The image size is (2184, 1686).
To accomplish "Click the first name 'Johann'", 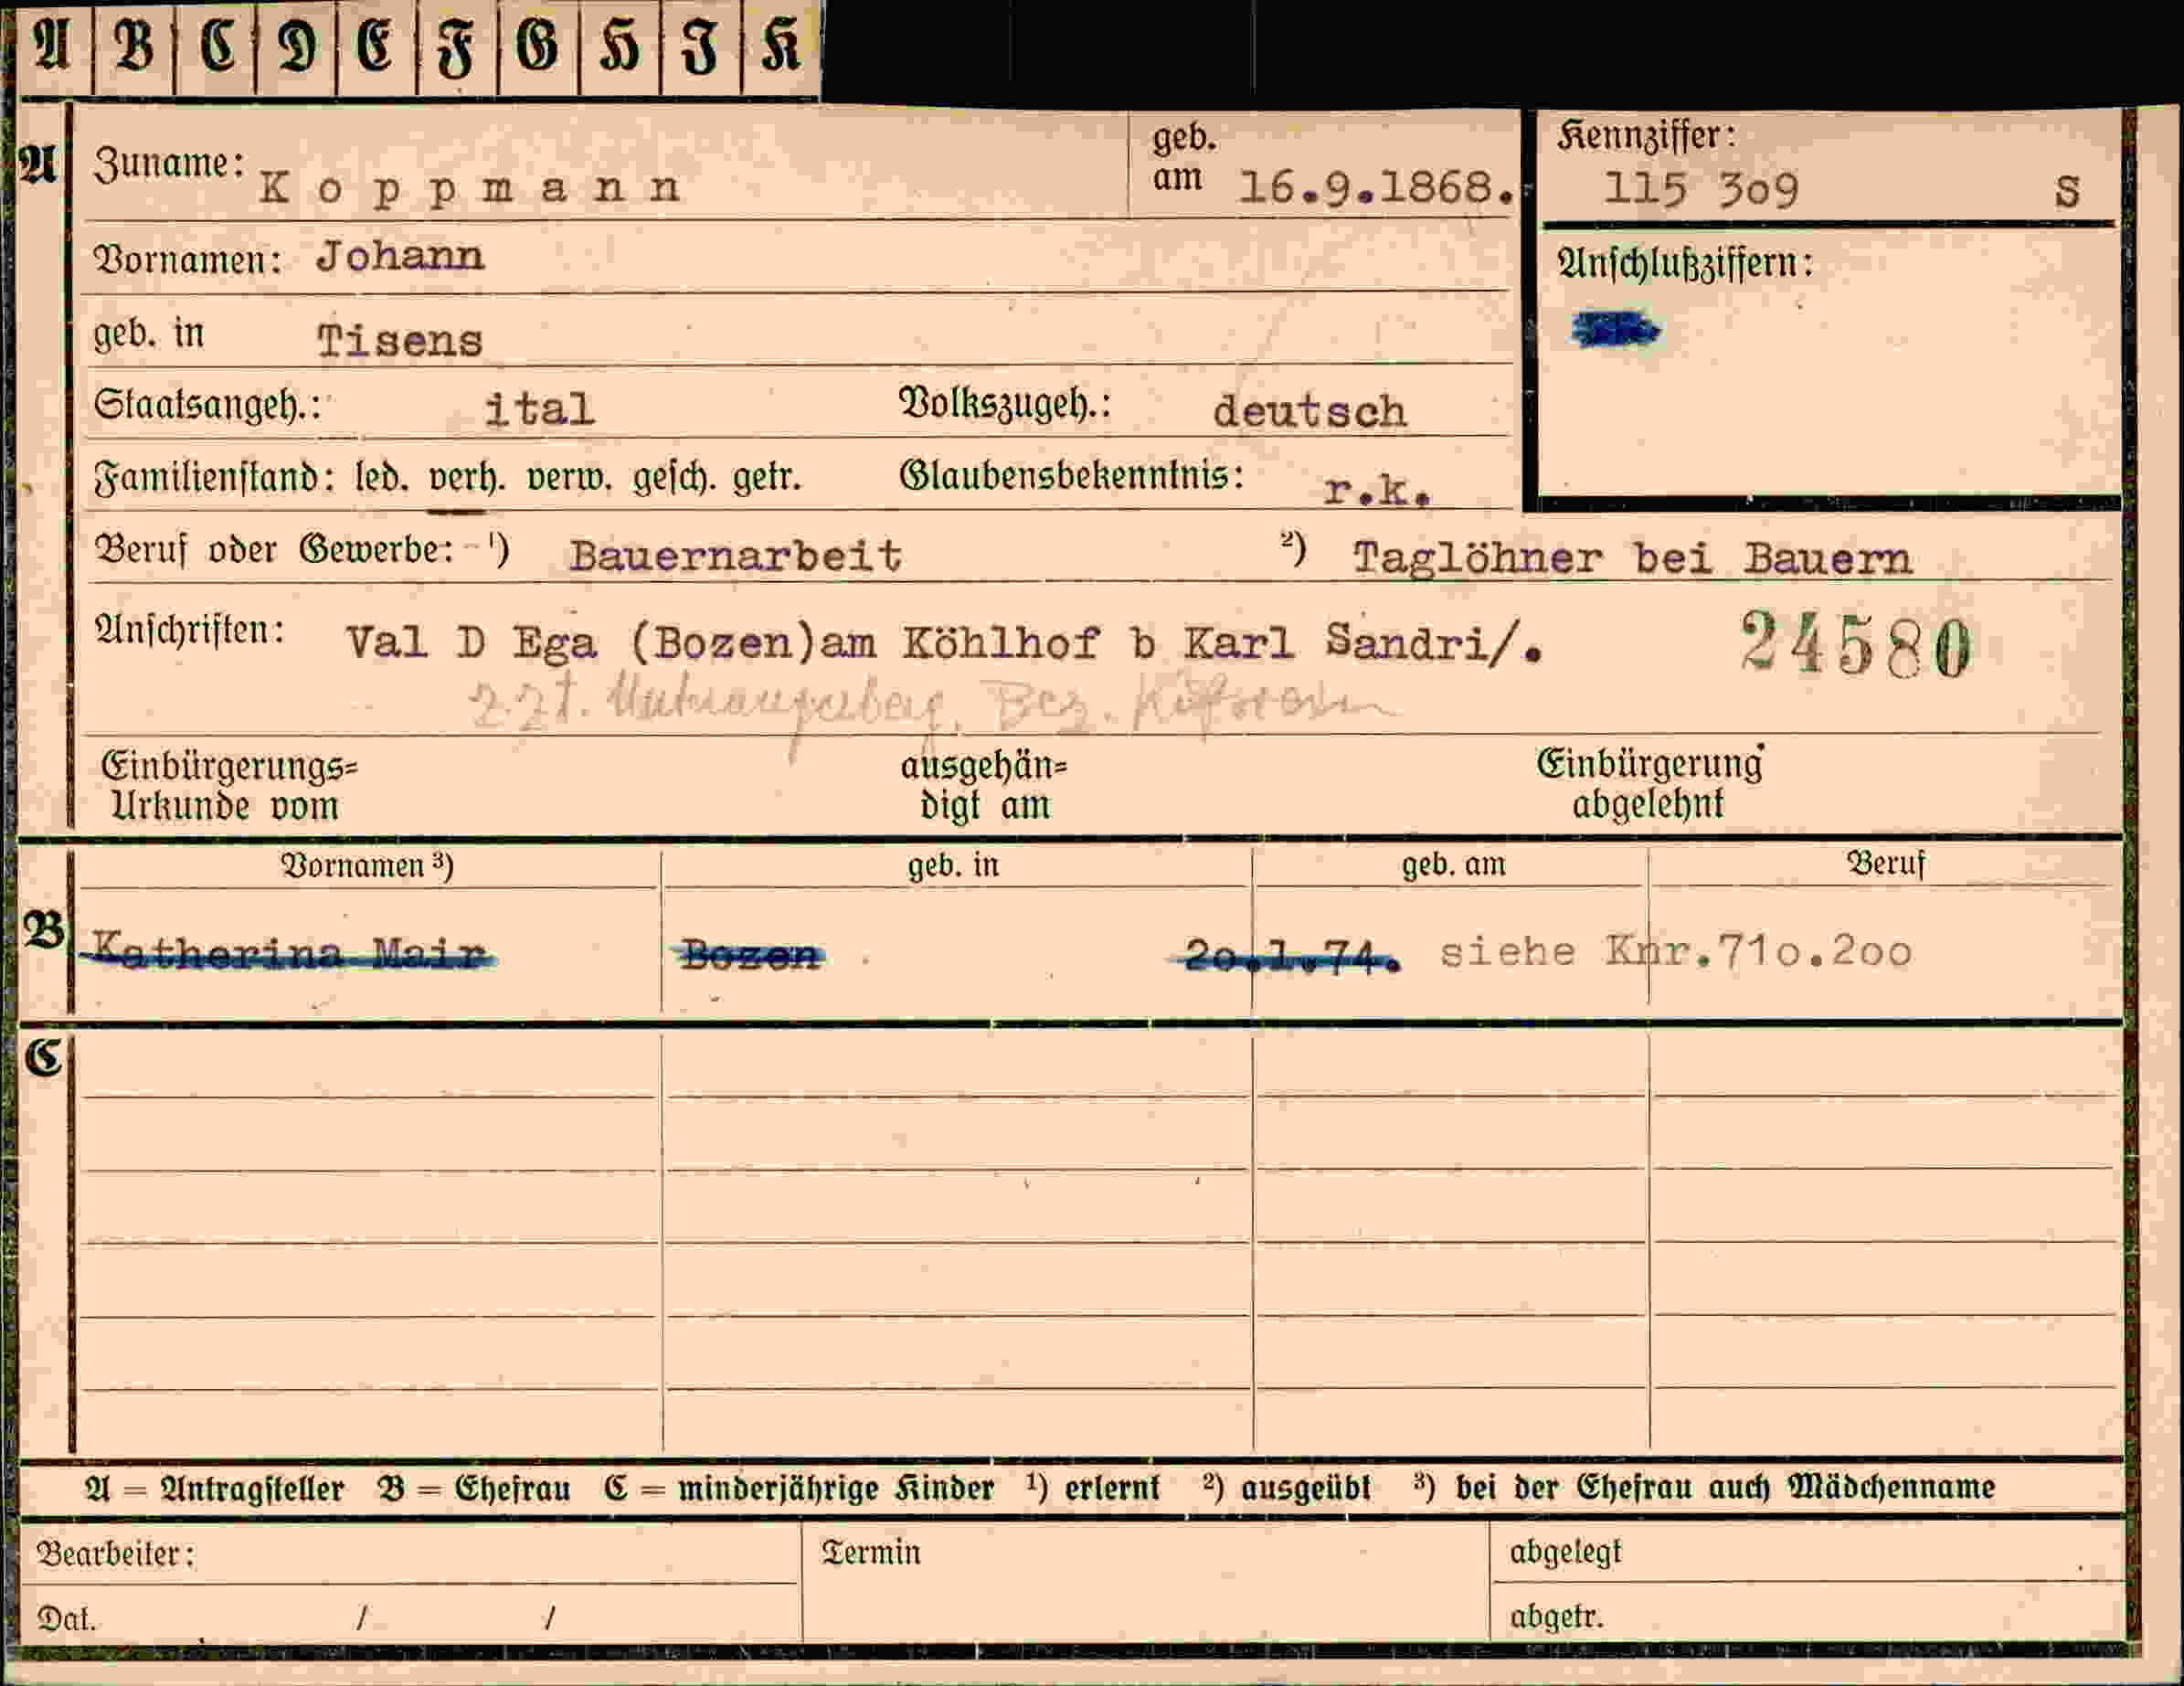I will [x=401, y=257].
